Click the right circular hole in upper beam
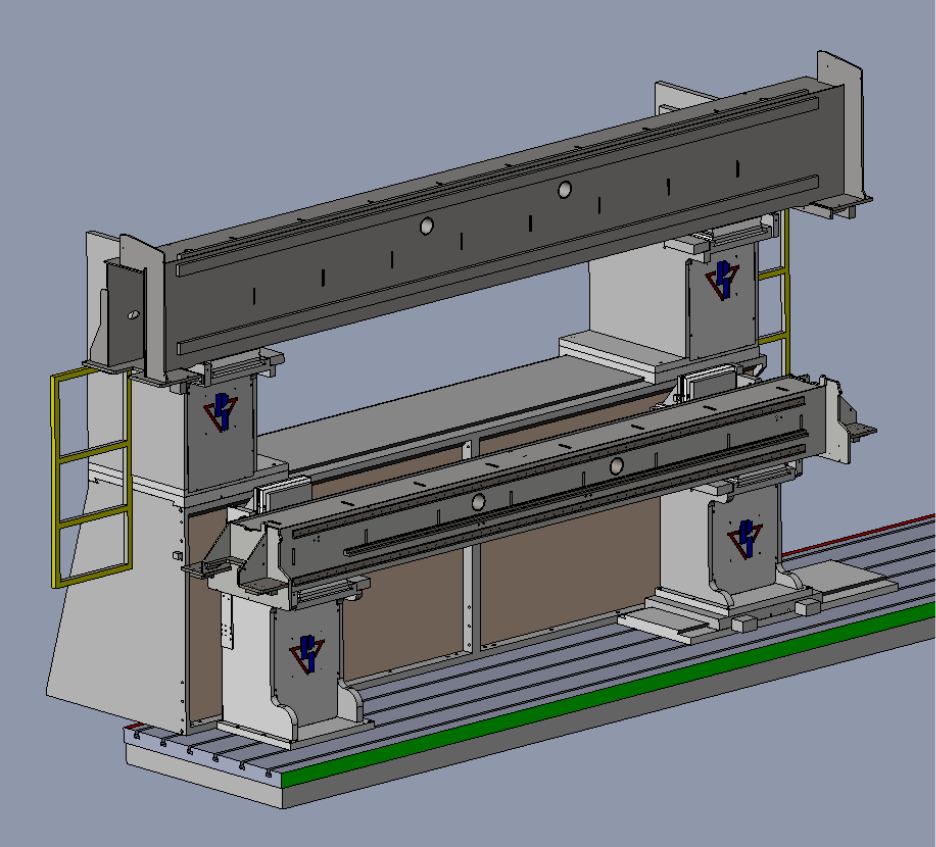 coord(564,189)
